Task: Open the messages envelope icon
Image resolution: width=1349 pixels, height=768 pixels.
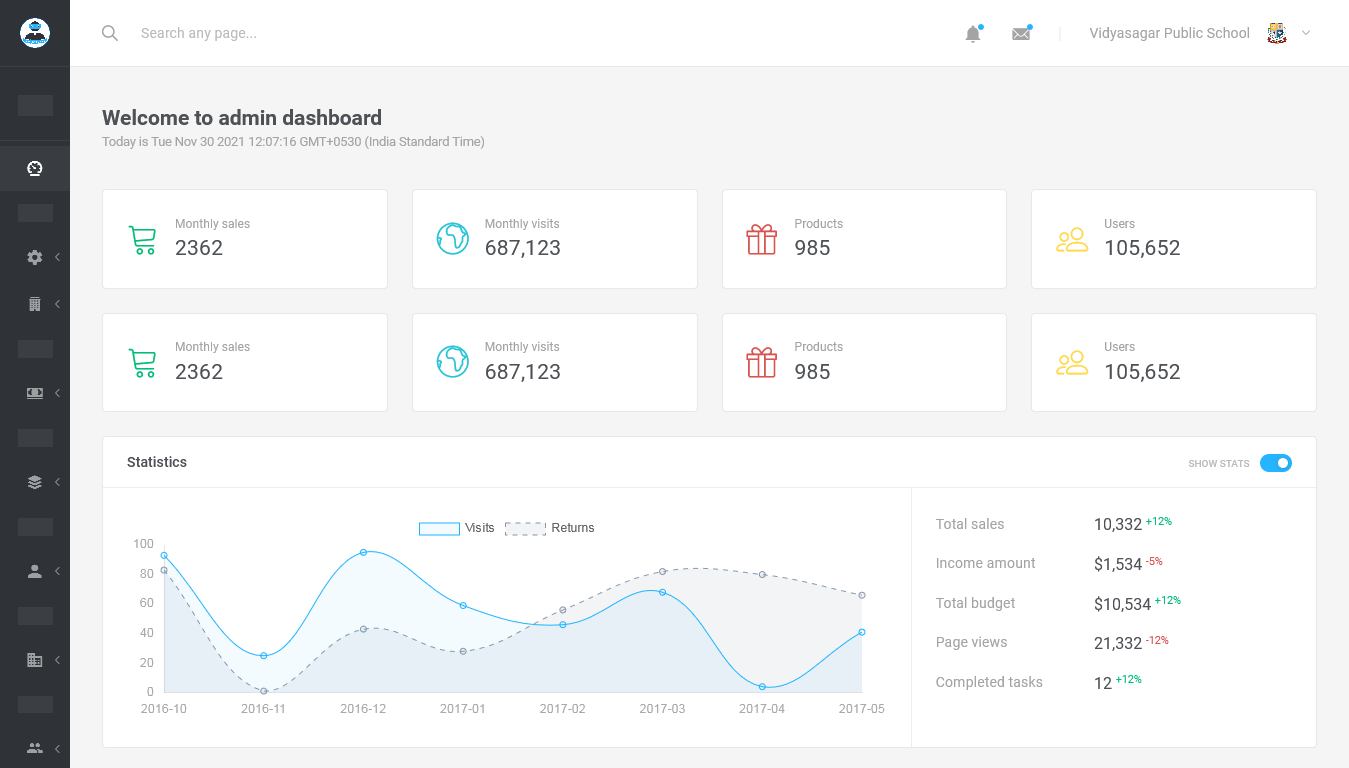Action: tap(1021, 34)
